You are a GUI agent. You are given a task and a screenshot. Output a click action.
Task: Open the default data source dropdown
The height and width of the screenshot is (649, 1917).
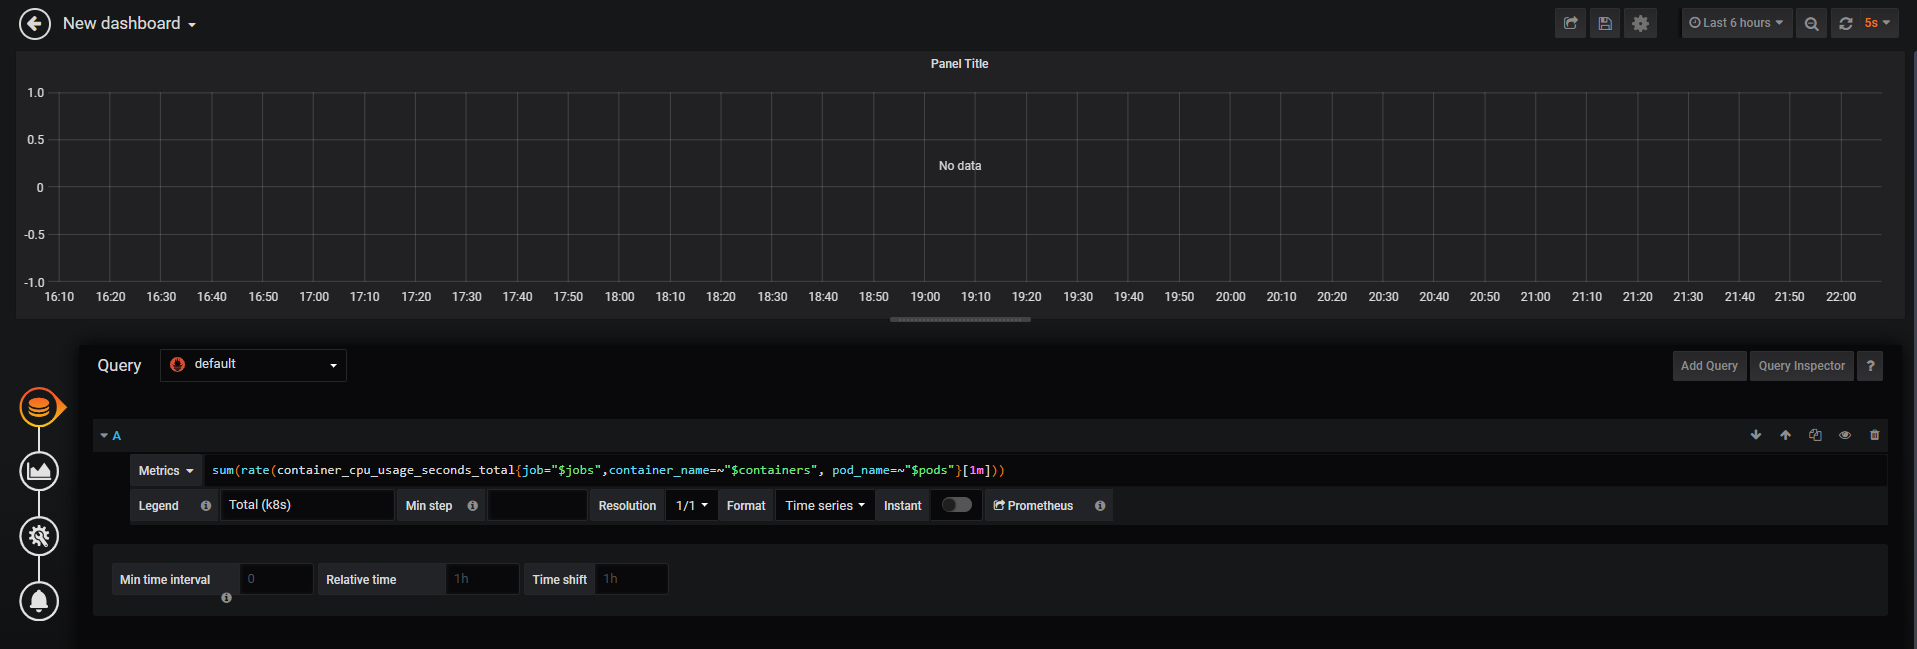click(253, 365)
